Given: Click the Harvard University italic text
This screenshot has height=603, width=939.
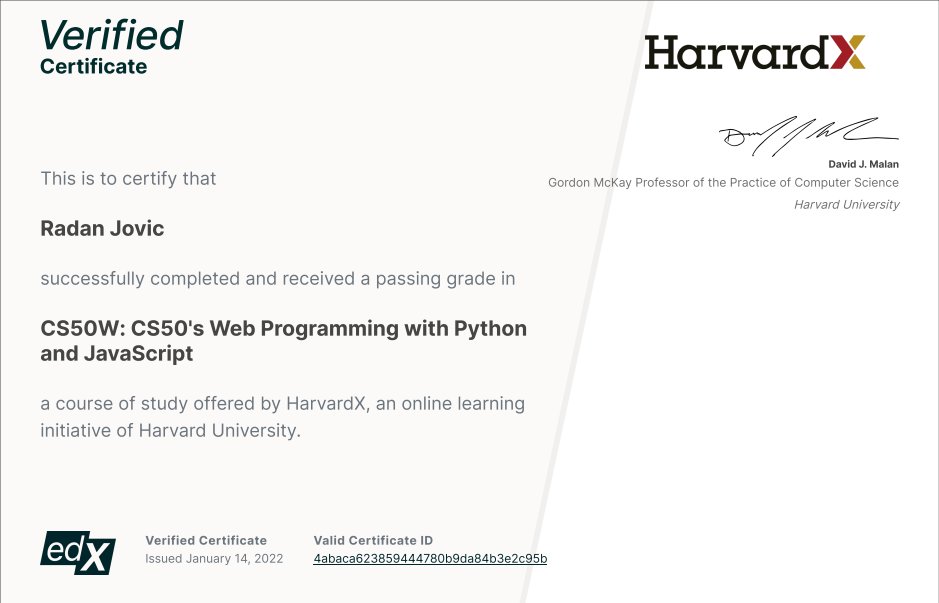Looking at the screenshot, I should 846,204.
